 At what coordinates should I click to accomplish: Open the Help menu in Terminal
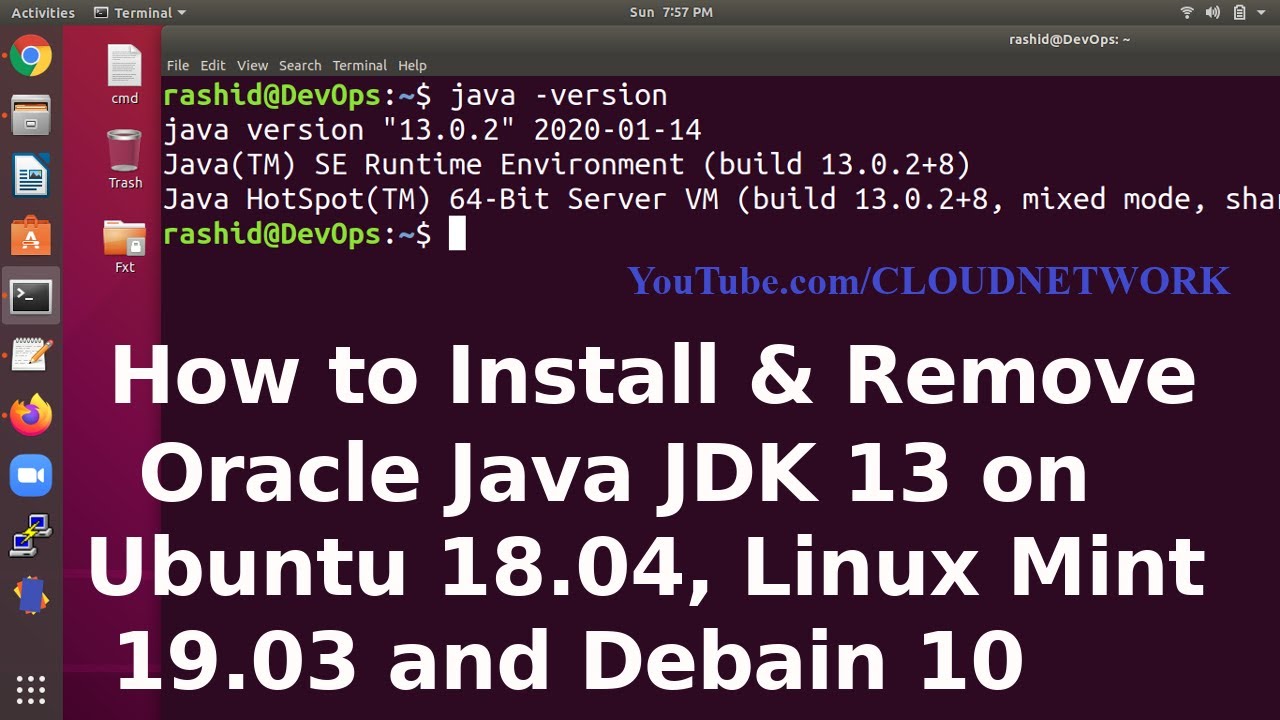point(412,65)
